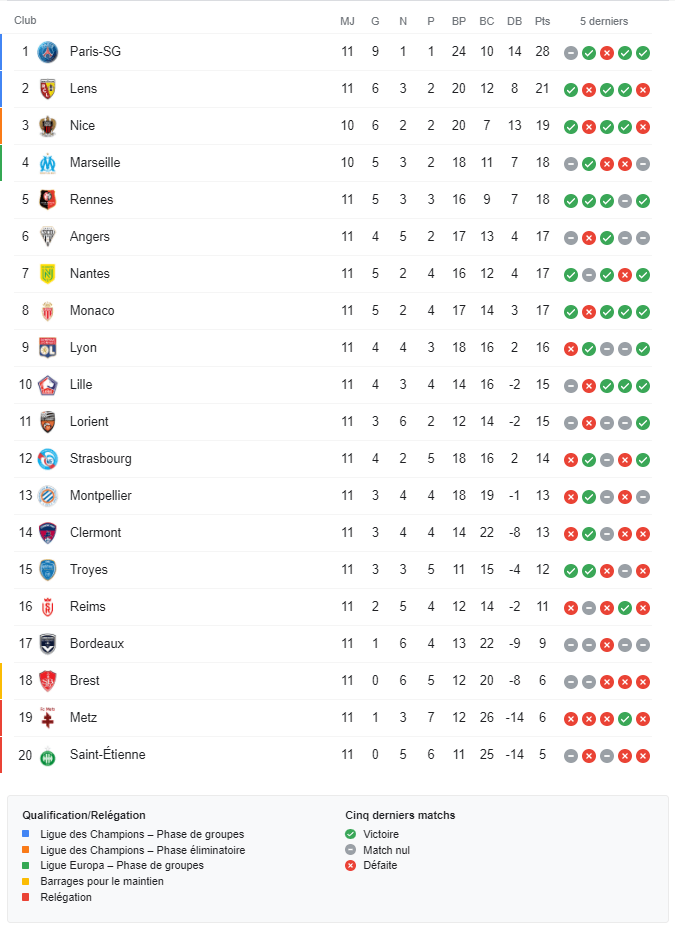Click the green Victoire legend icon

point(350,834)
